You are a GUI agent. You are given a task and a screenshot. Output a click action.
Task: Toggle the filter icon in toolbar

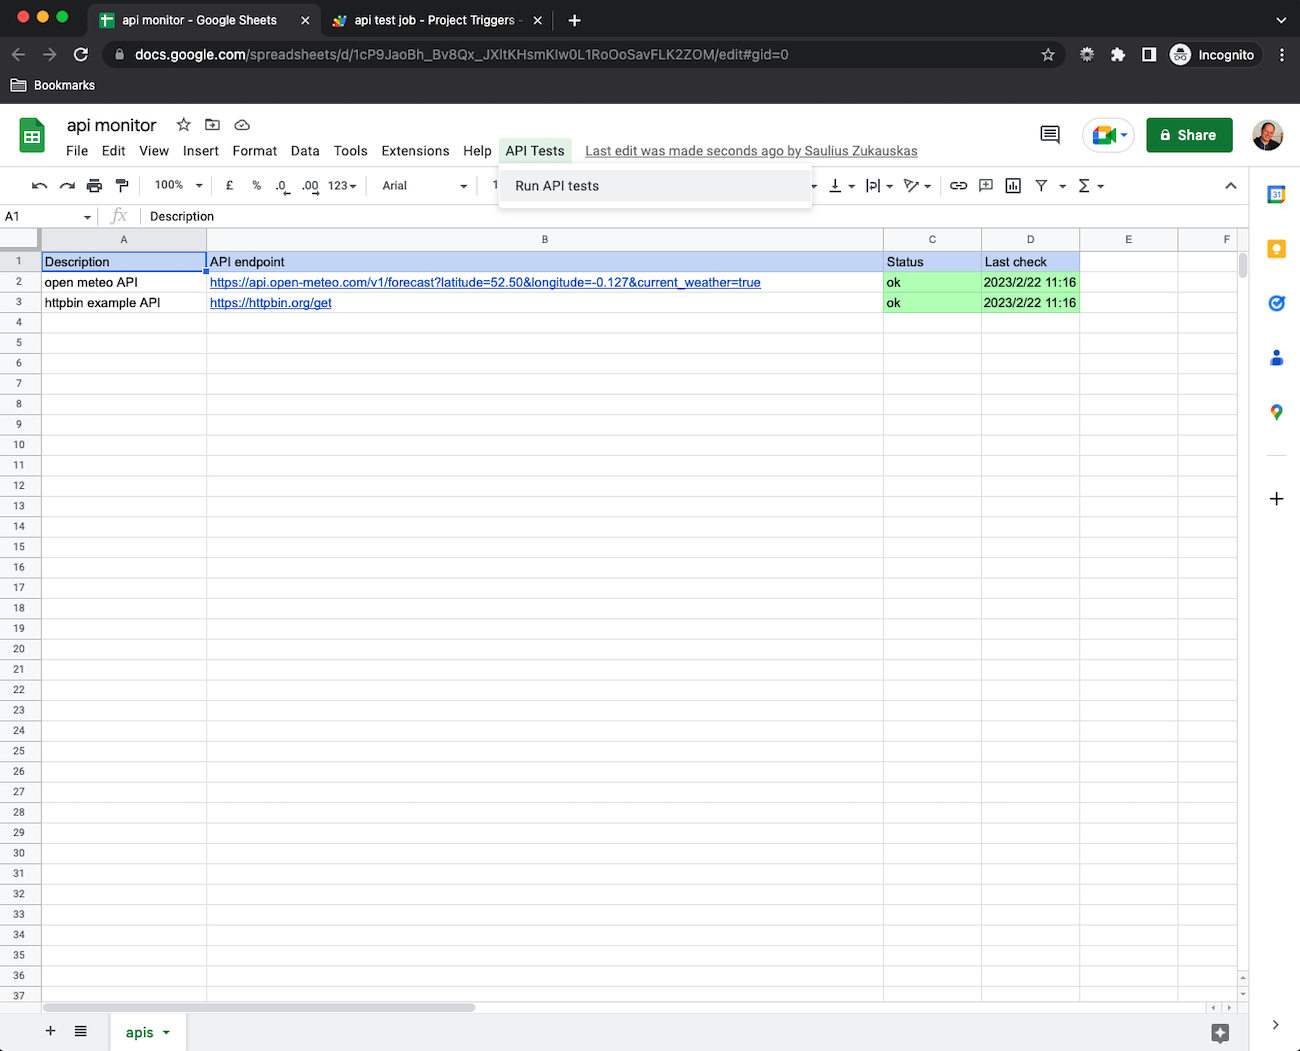point(1041,186)
